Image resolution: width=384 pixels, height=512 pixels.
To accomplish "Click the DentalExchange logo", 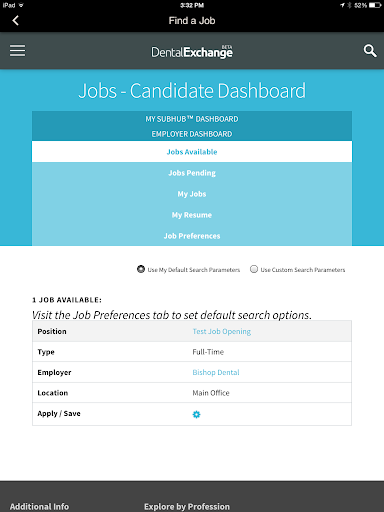I will point(192,52).
